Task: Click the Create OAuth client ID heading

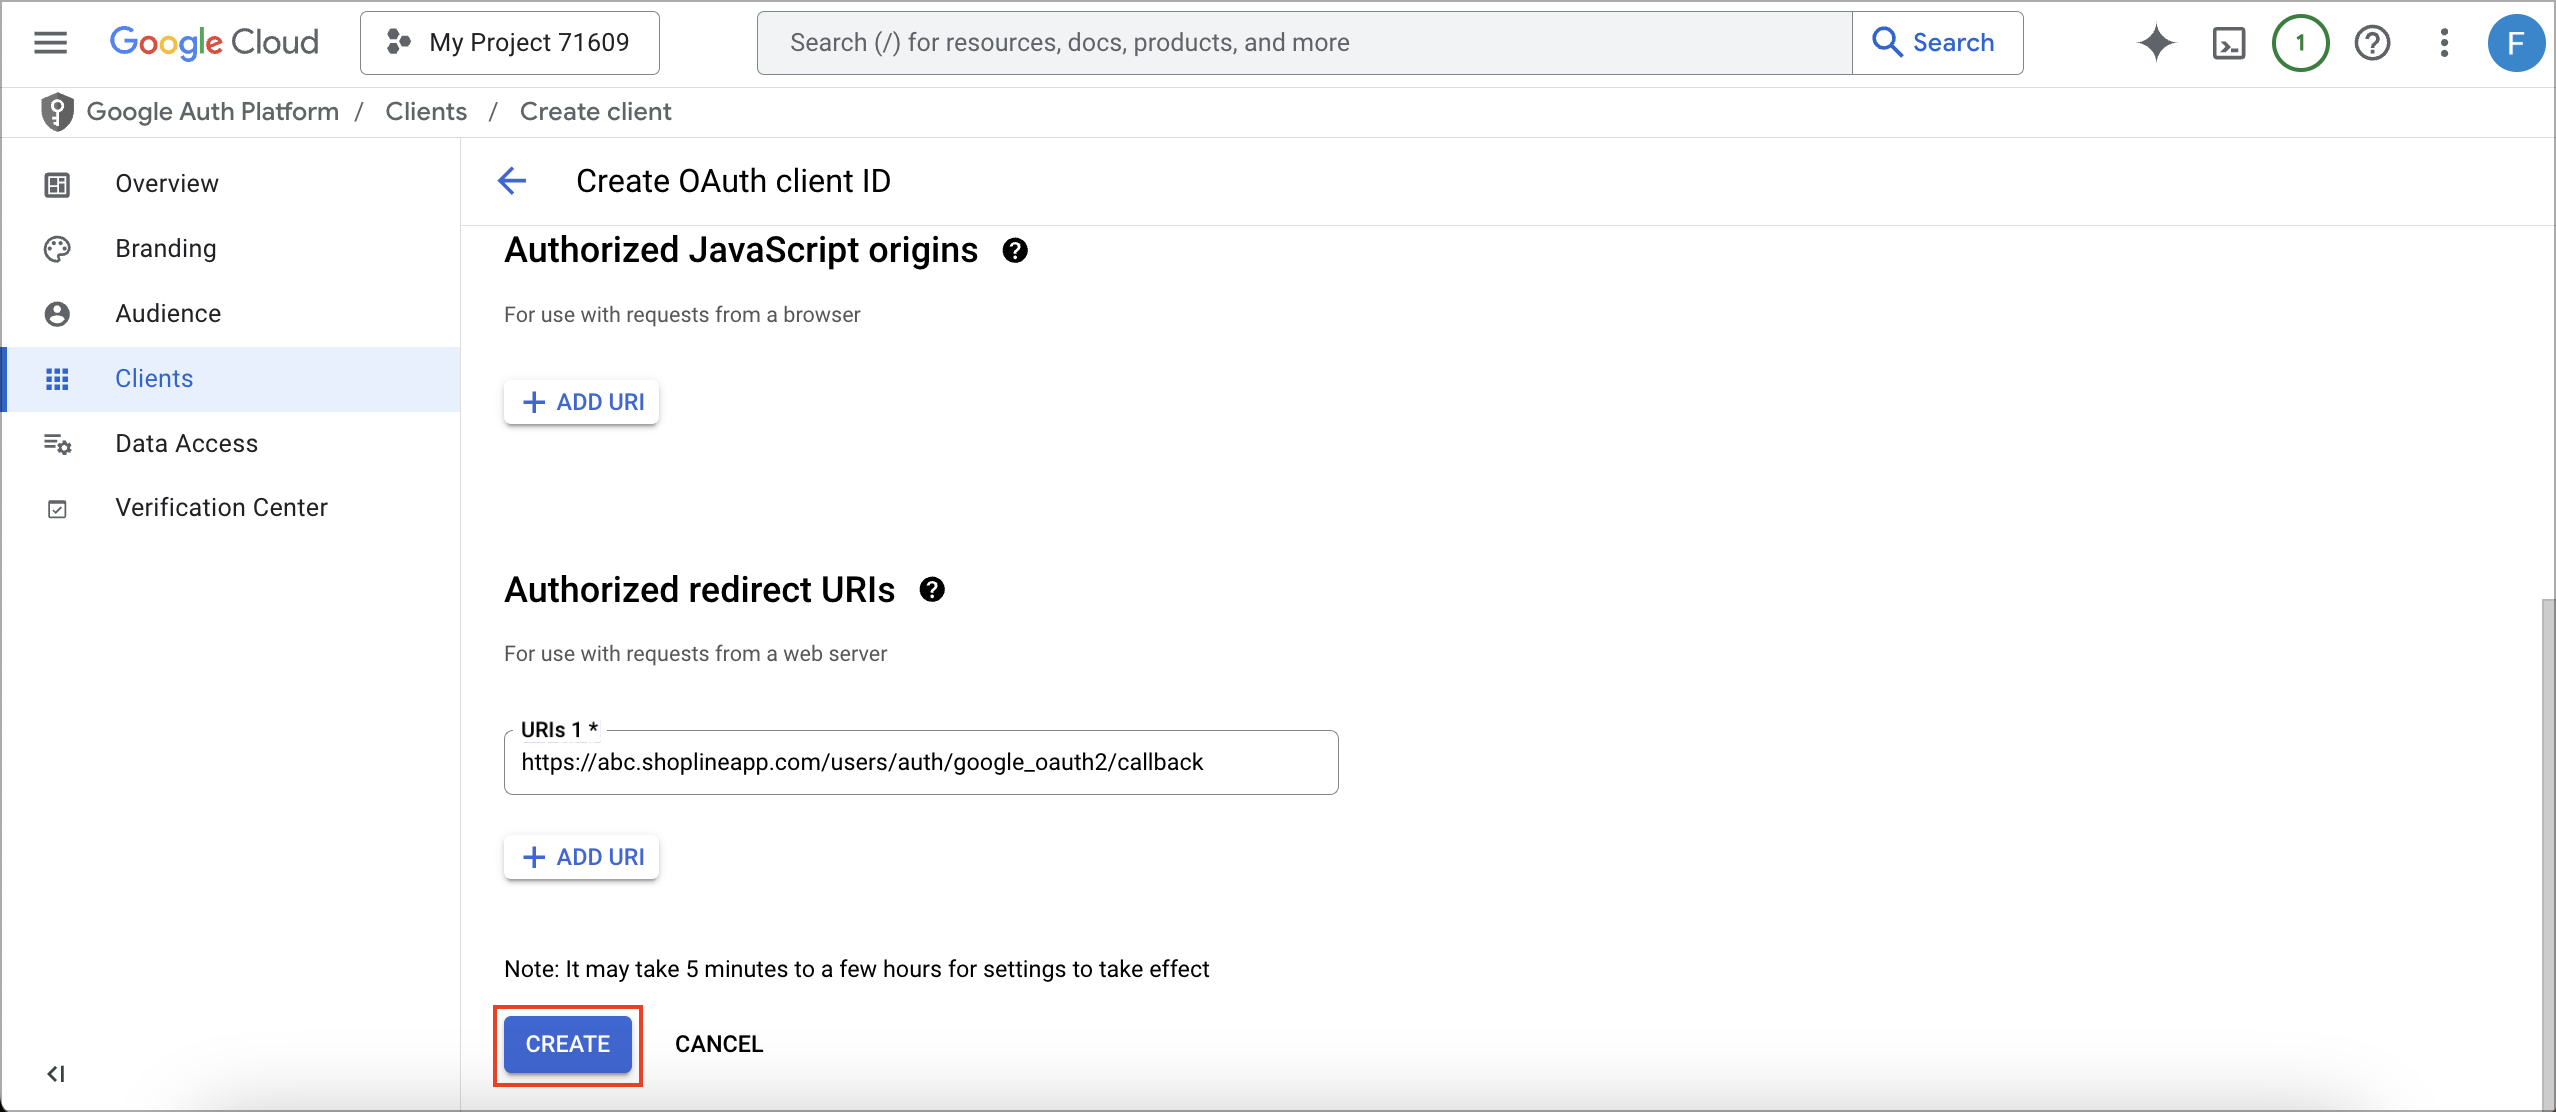Action: click(x=733, y=181)
